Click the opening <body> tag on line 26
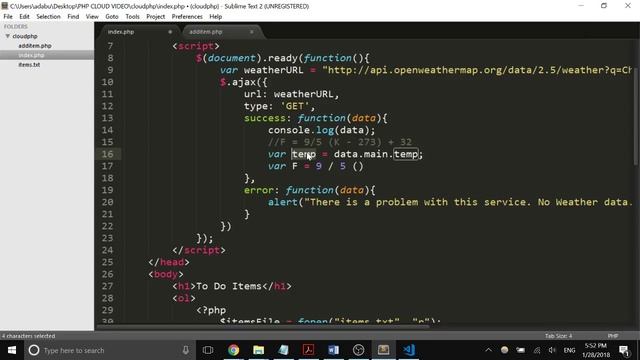This screenshot has width=640, height=360. pyautogui.click(x=166, y=274)
